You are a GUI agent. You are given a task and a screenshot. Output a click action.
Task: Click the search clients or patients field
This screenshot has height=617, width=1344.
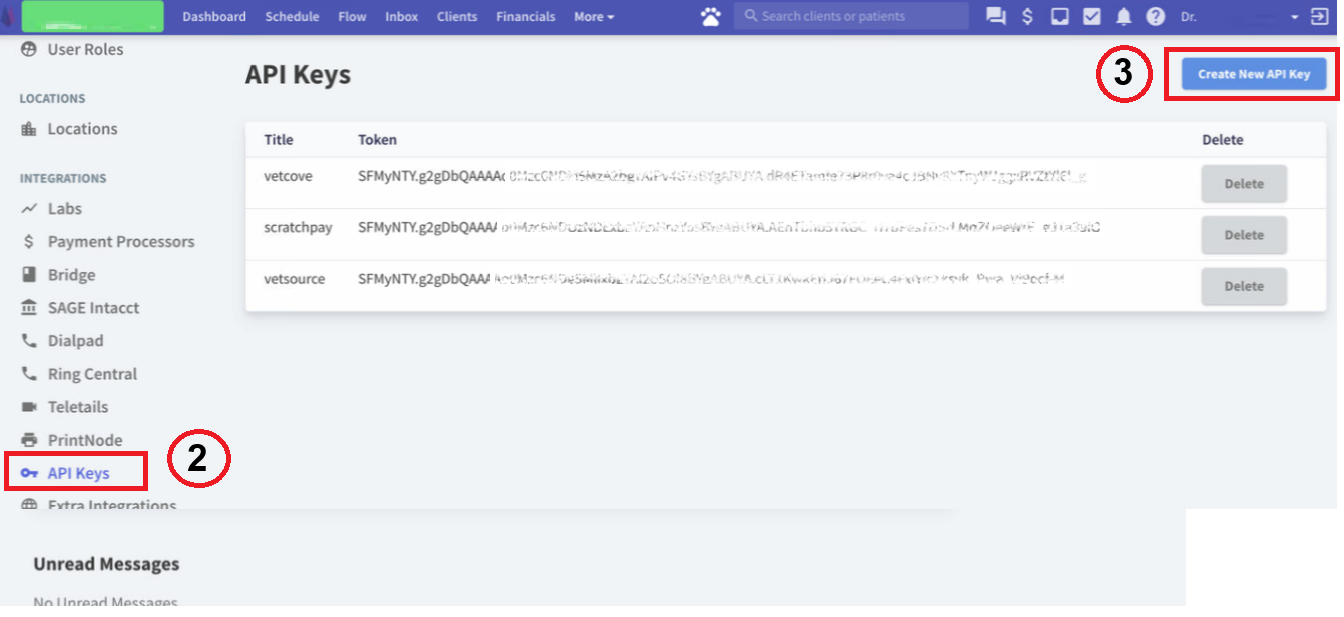851,16
